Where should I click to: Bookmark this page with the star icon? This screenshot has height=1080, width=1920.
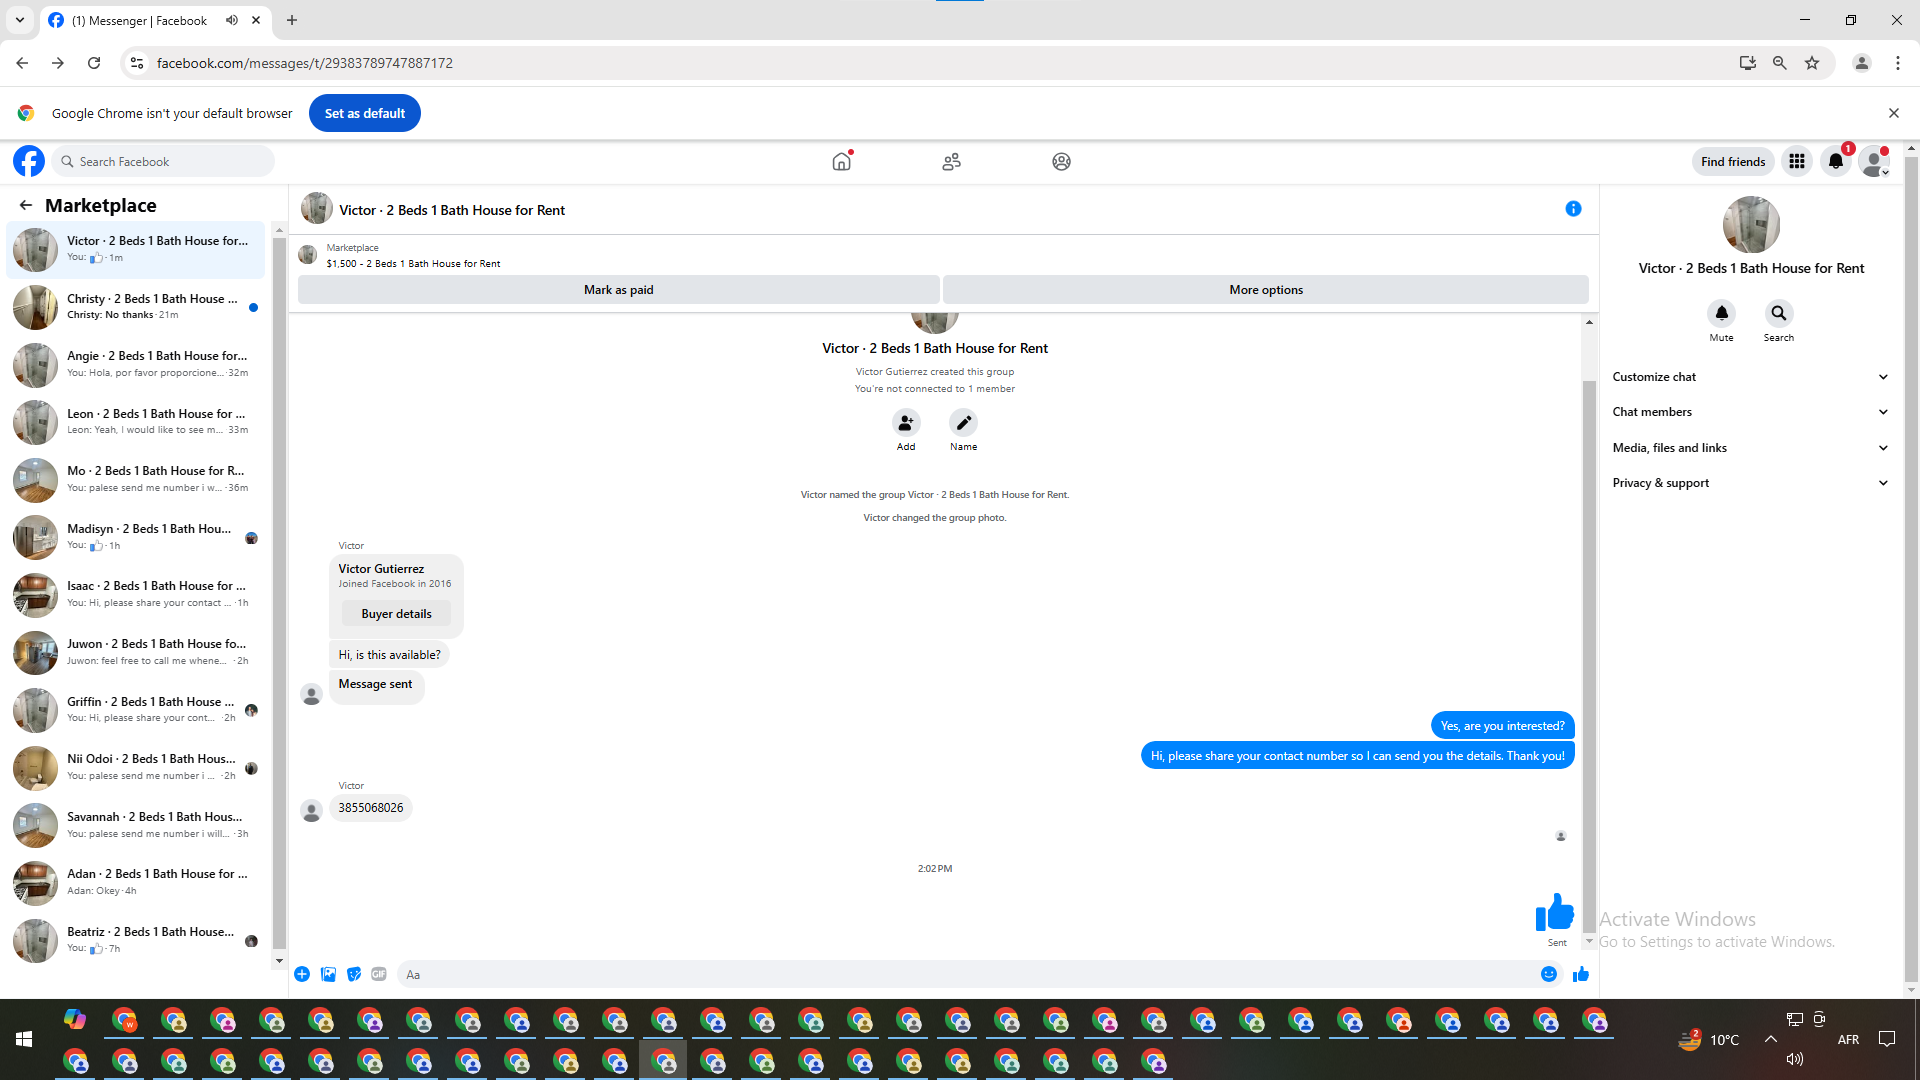point(1812,63)
